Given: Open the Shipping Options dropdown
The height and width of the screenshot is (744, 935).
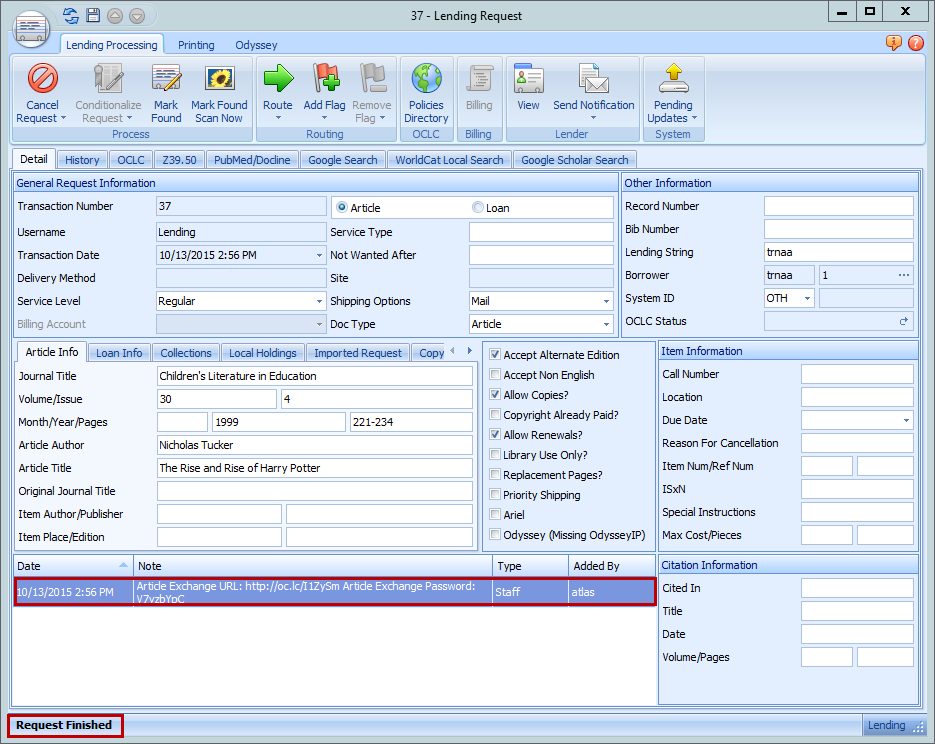Looking at the screenshot, I should coord(606,301).
